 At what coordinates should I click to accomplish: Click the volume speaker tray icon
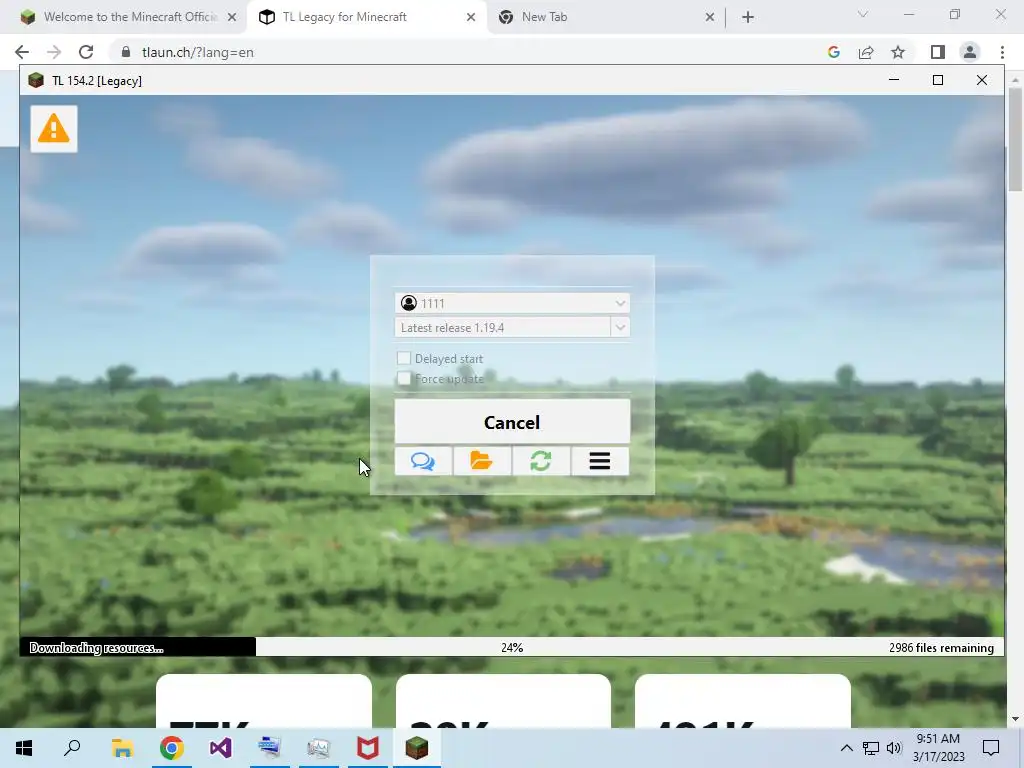point(894,748)
